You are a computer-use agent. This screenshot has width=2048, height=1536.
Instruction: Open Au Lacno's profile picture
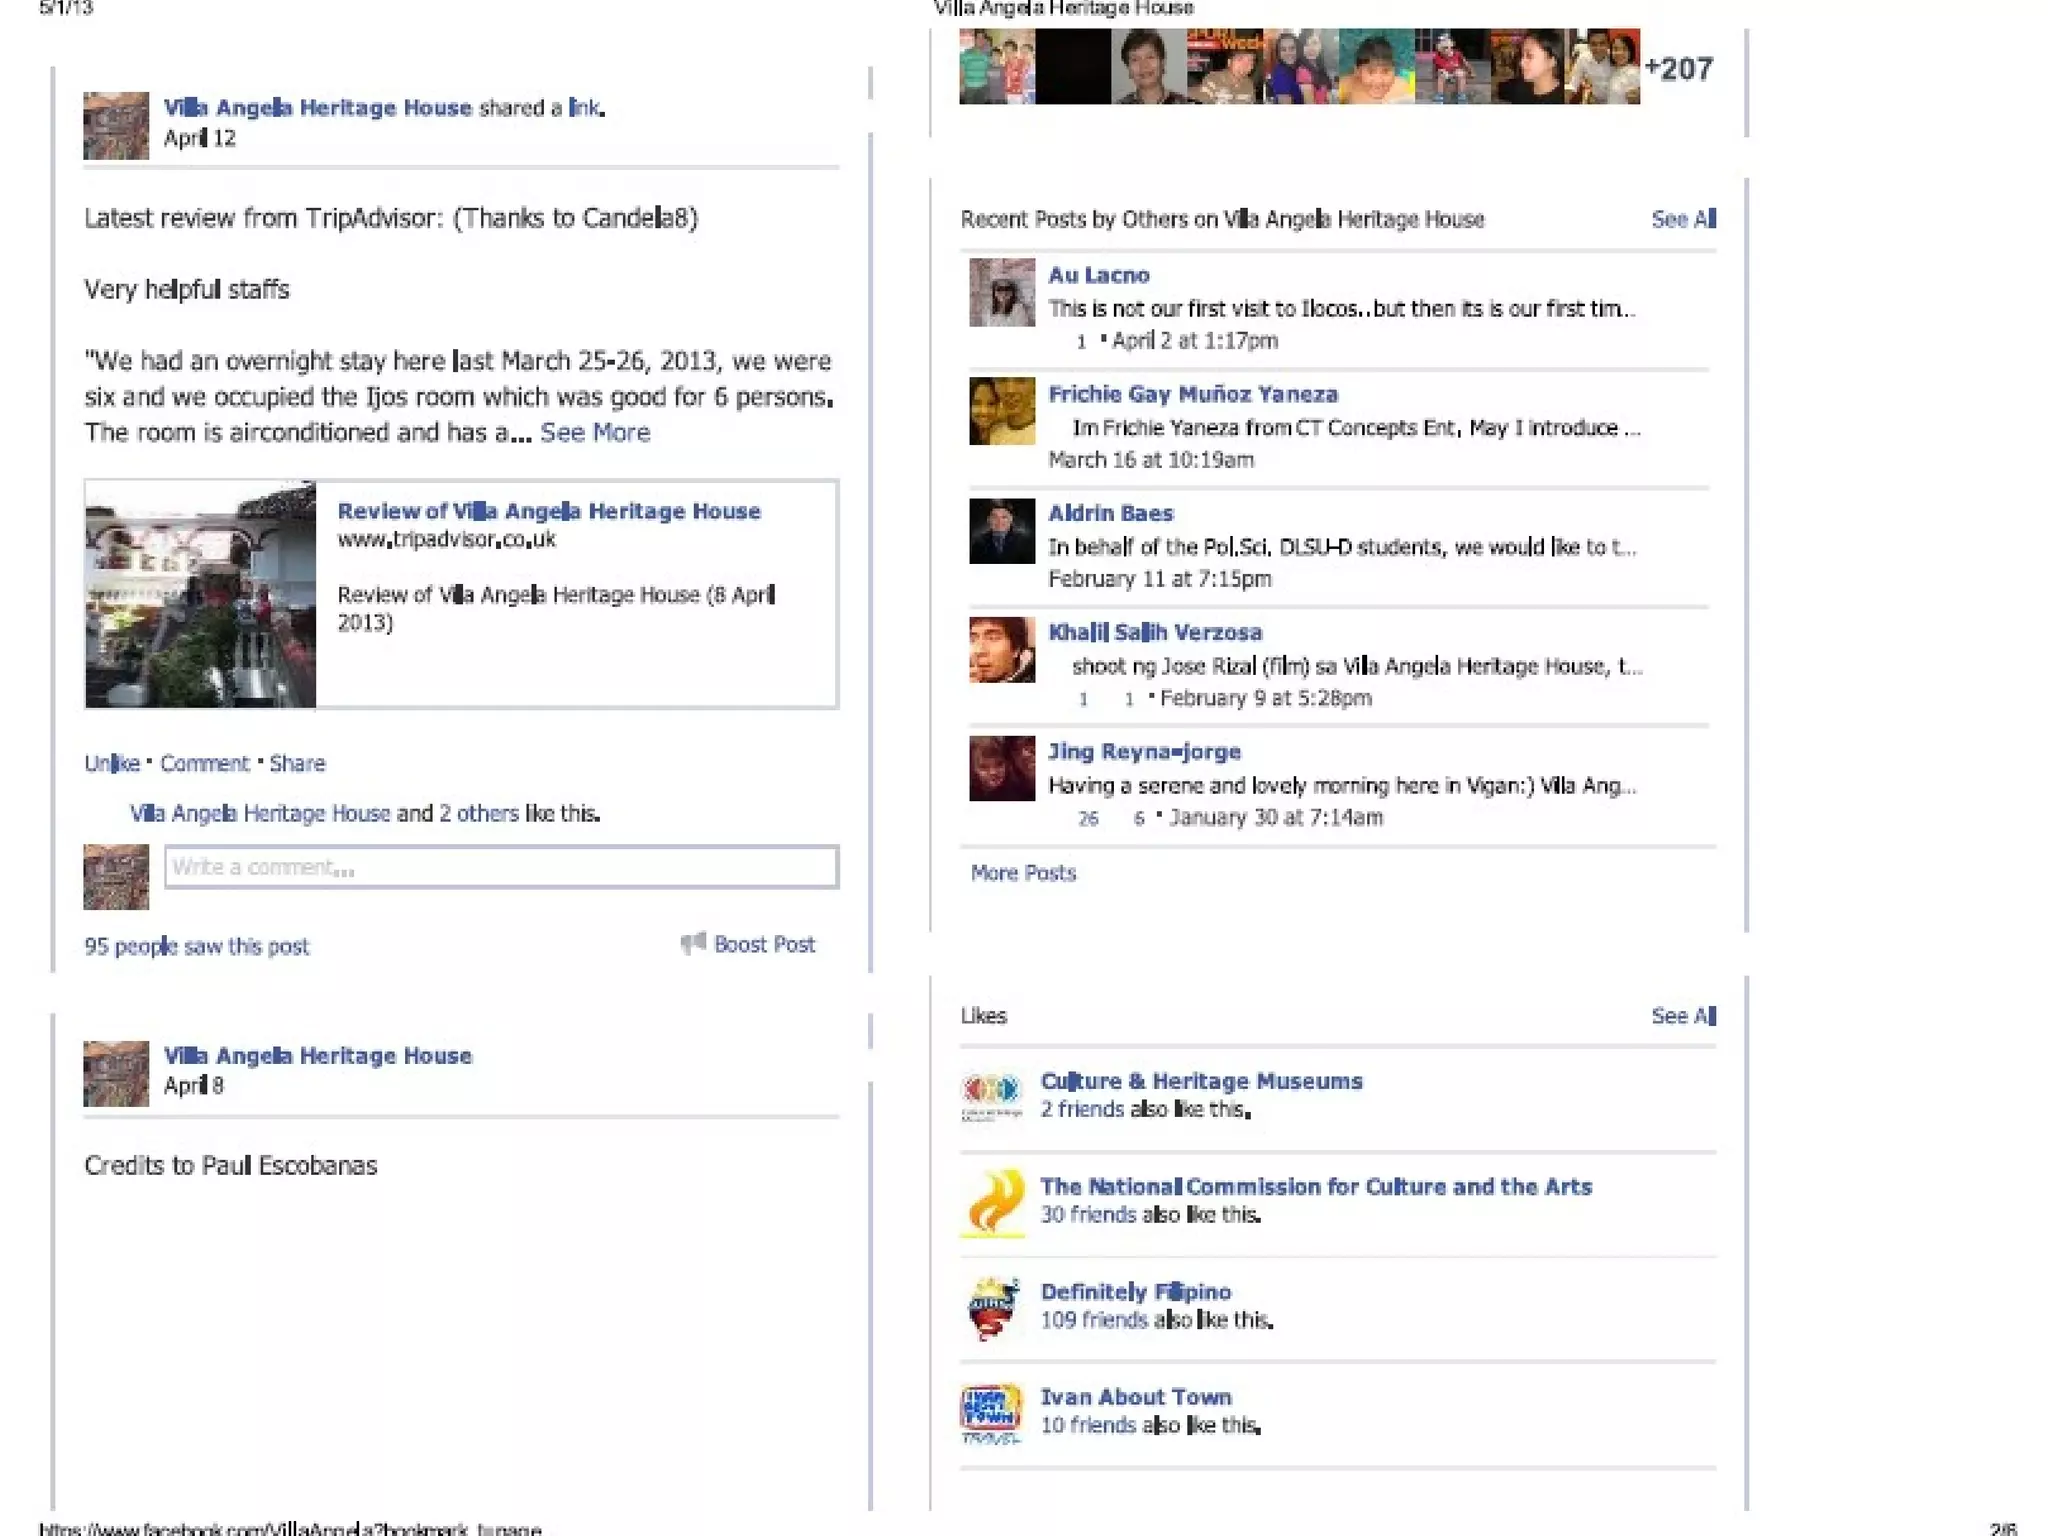click(1001, 292)
